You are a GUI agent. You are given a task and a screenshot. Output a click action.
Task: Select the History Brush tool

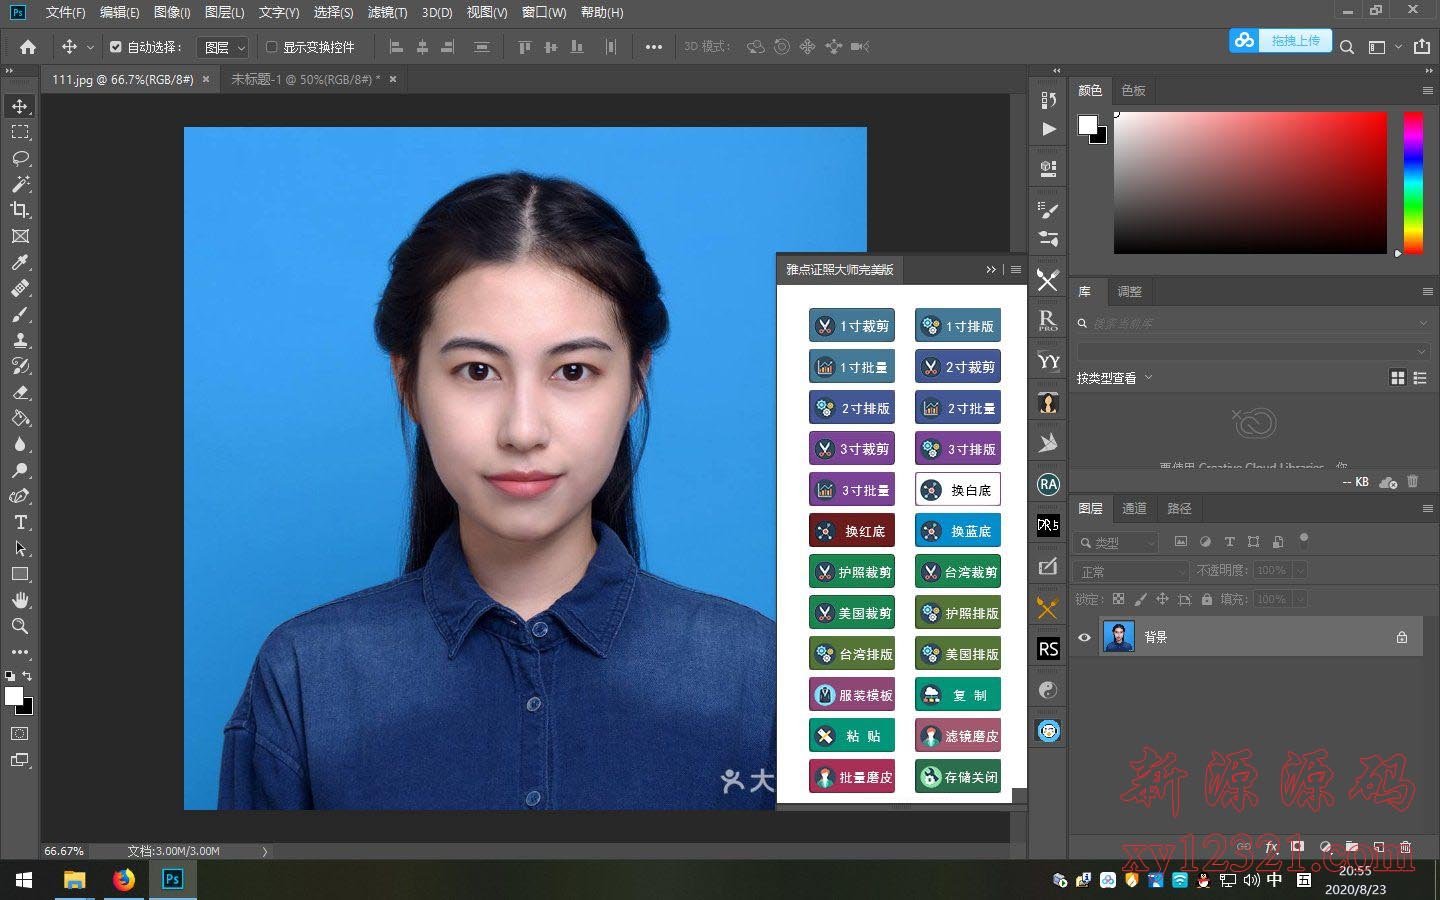click(x=20, y=366)
